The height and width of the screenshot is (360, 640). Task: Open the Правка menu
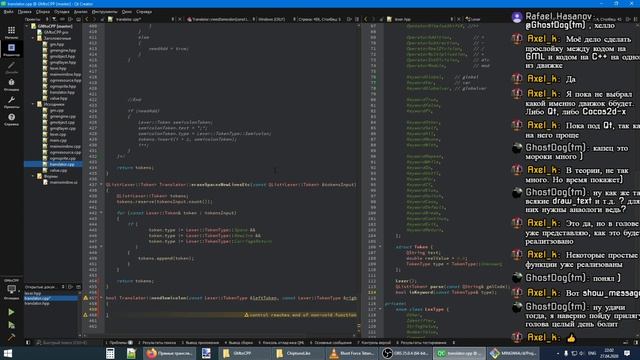24,12
